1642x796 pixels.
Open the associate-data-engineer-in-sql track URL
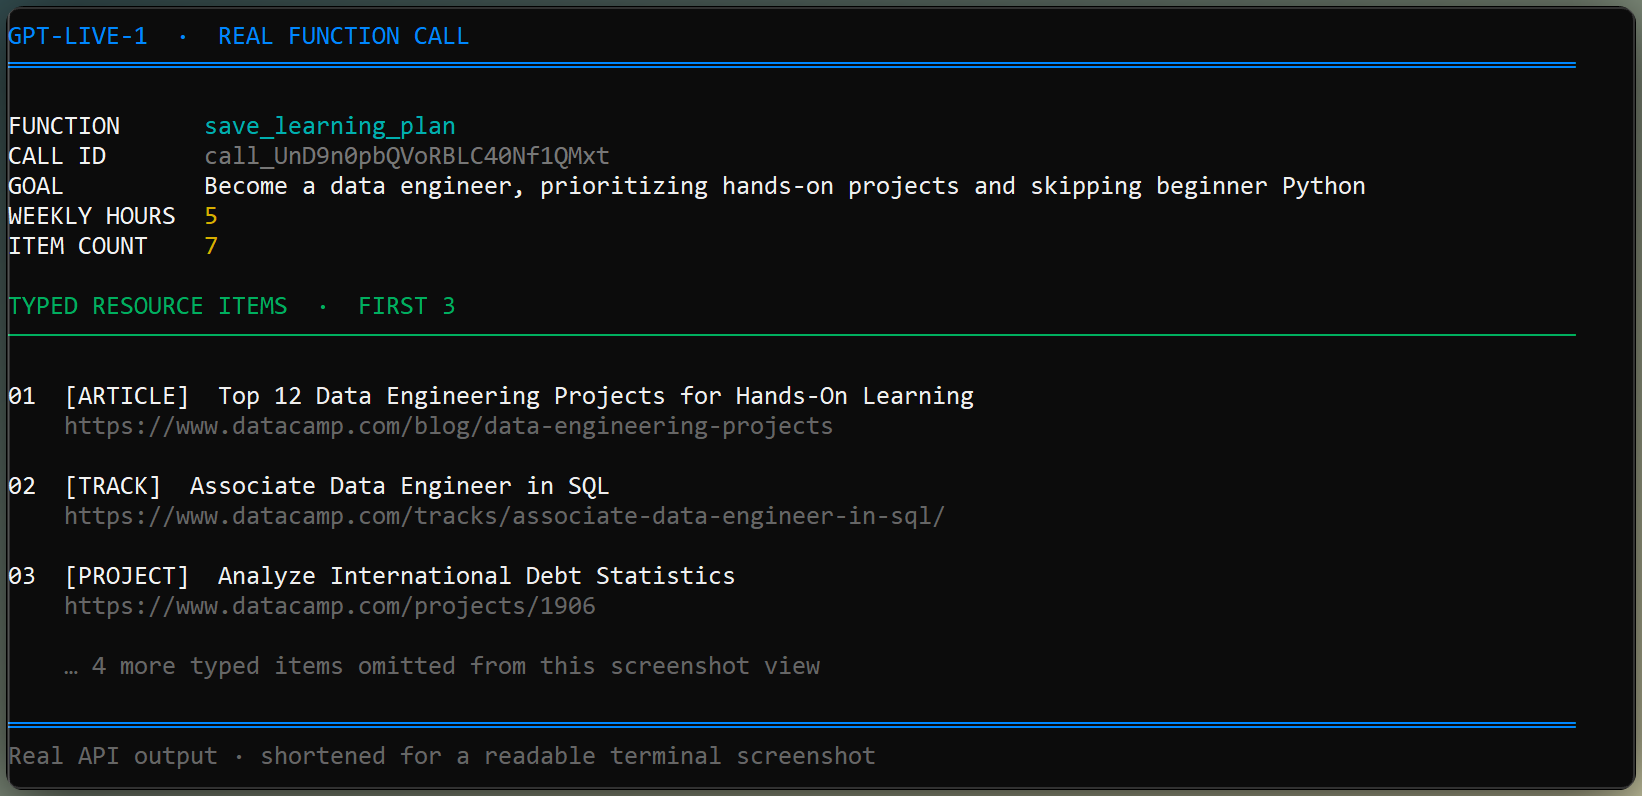(505, 517)
